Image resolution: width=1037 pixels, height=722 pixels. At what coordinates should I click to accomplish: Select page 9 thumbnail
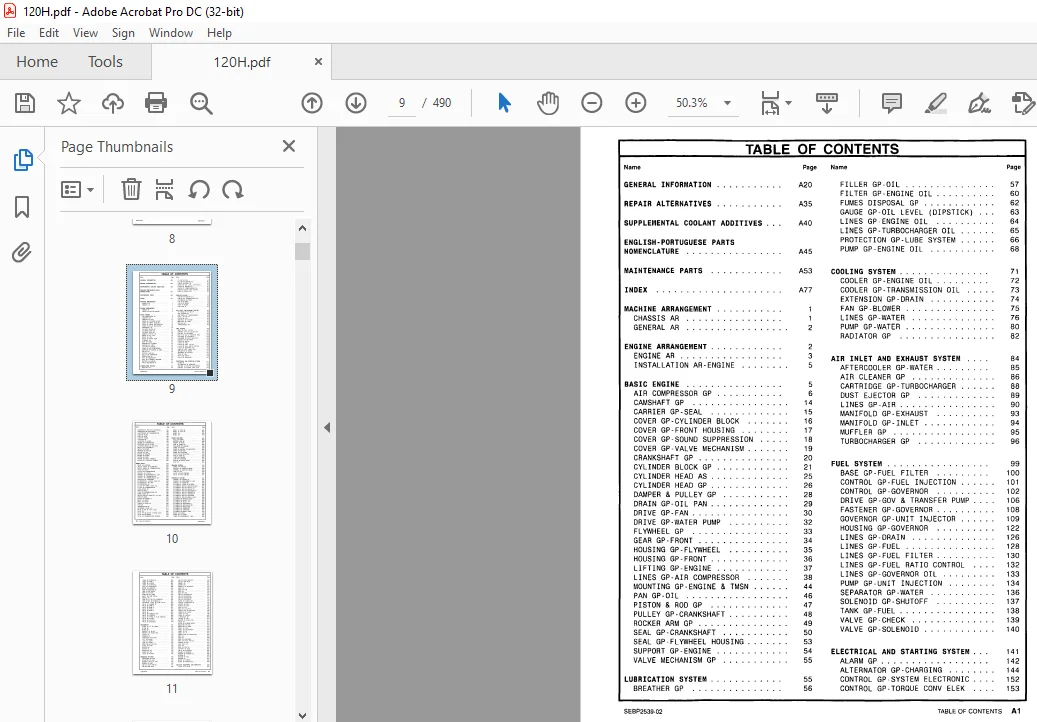coord(172,323)
